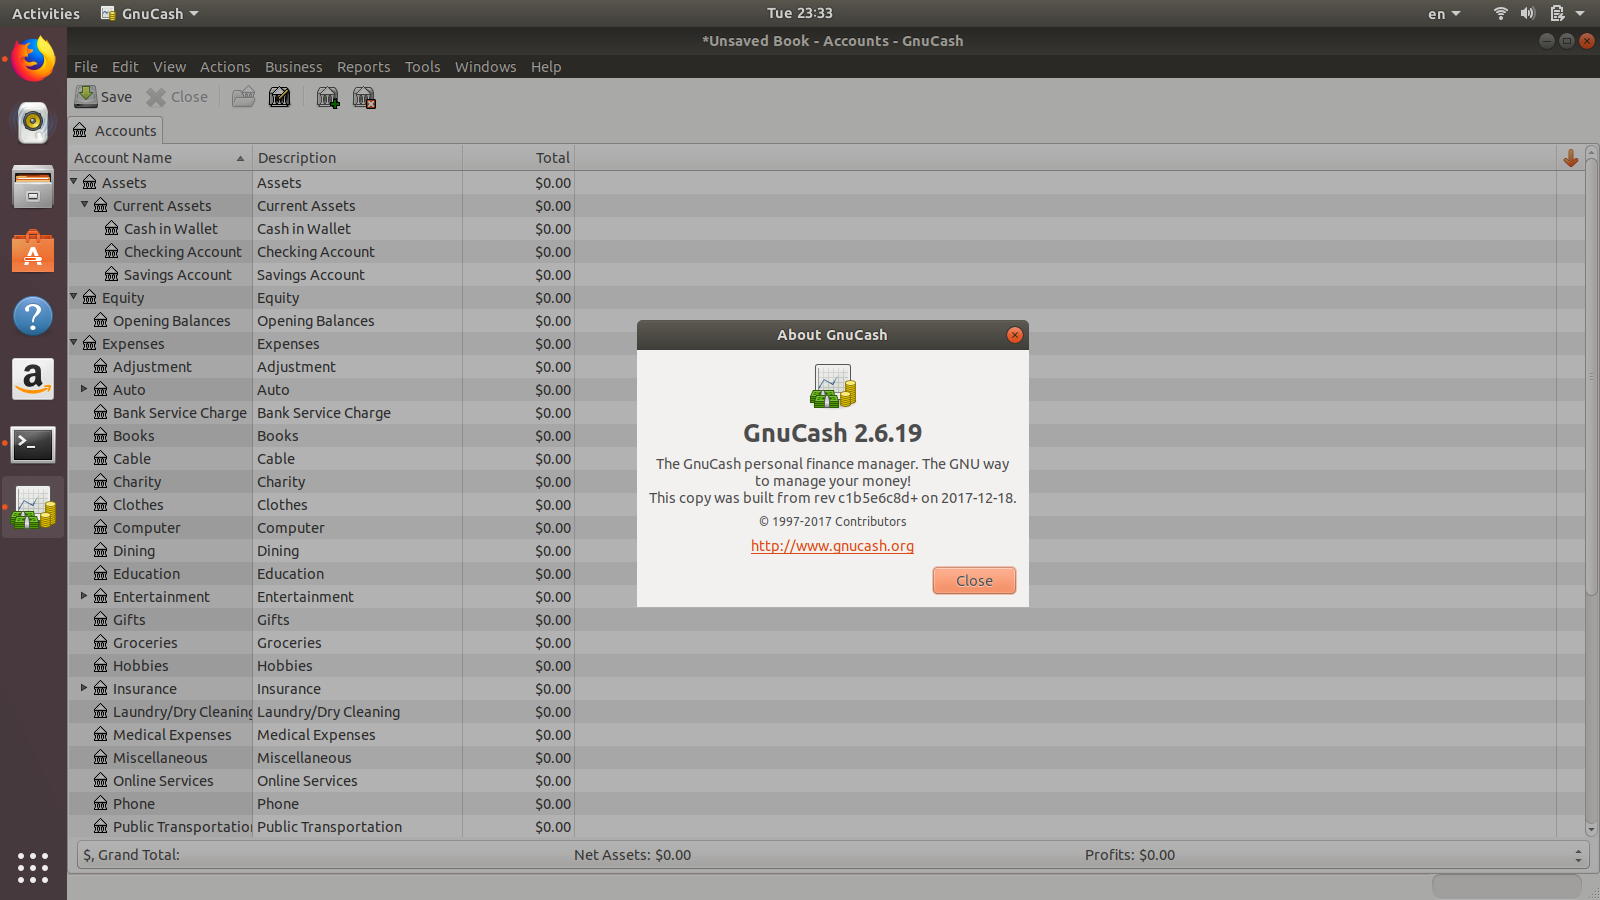The width and height of the screenshot is (1600, 900).
Task: Open the http://www.gnucash.org link
Action: pyautogui.click(x=832, y=546)
